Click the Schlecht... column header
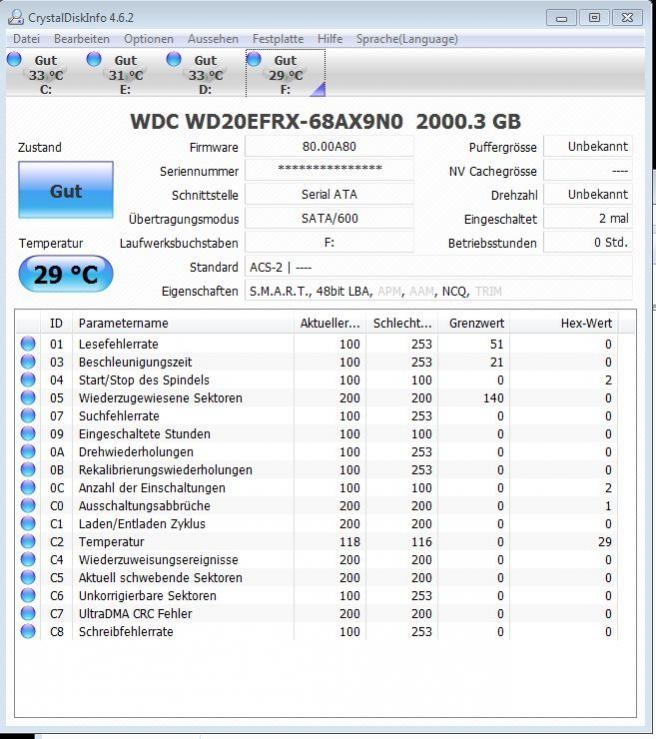This screenshot has width=656, height=739. coord(402,323)
